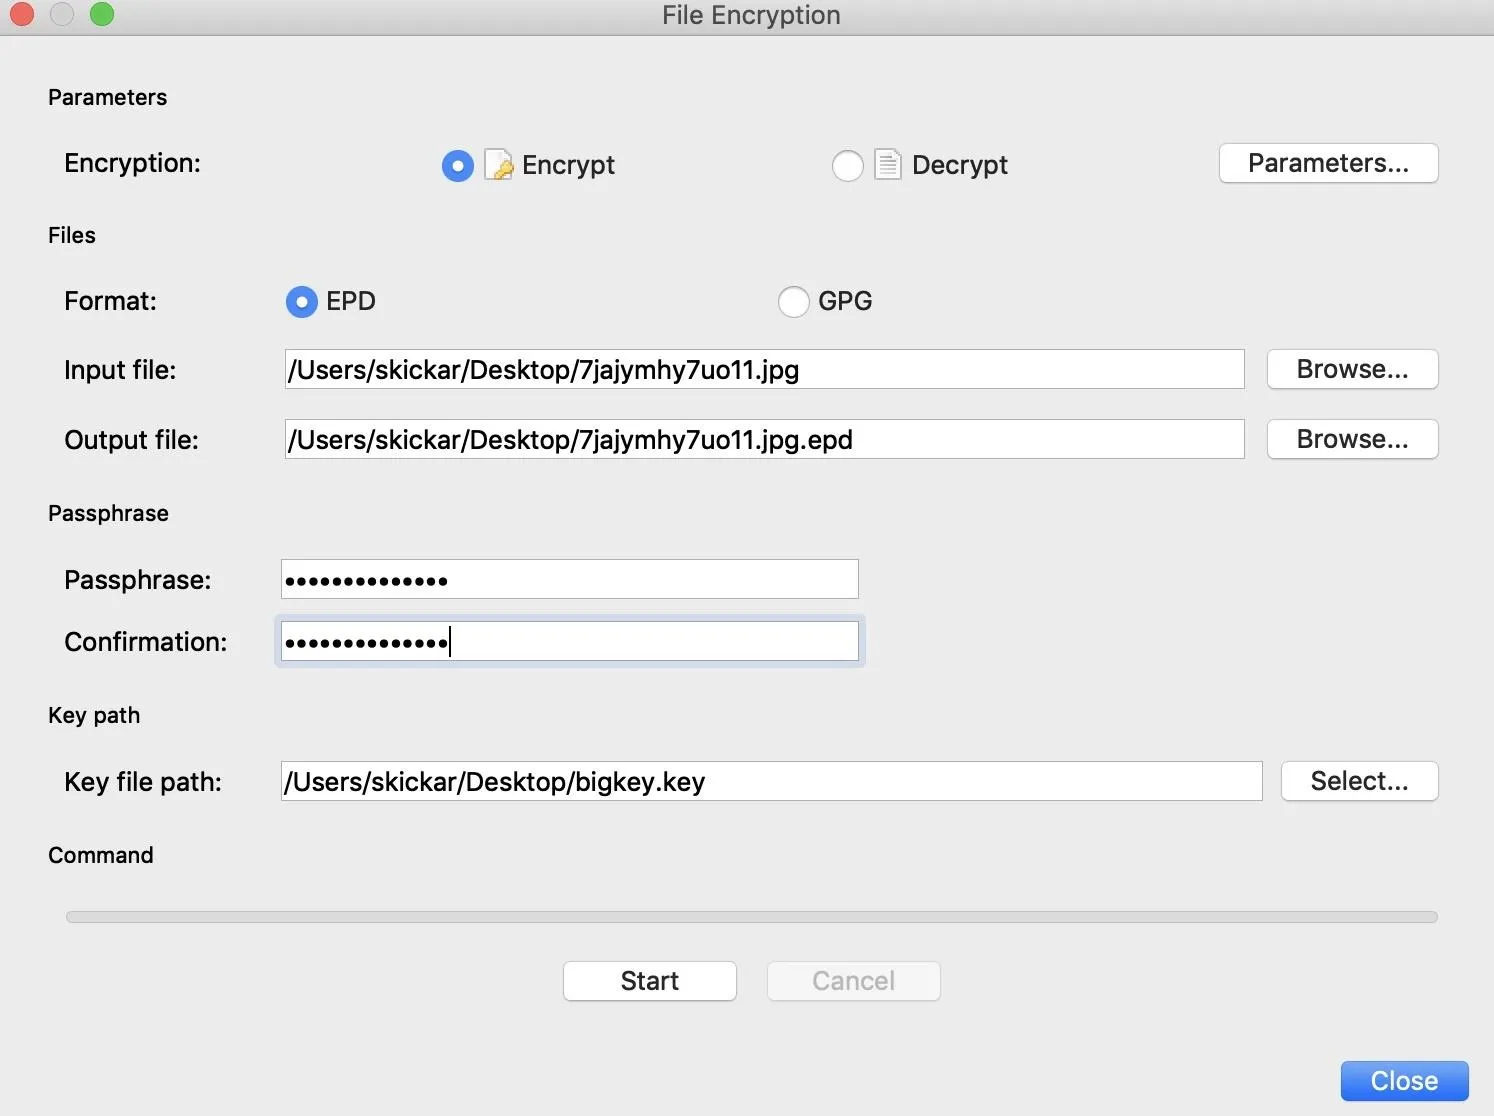Click the red close window button
Screen dimensions: 1494x1116
click(x=22, y=14)
